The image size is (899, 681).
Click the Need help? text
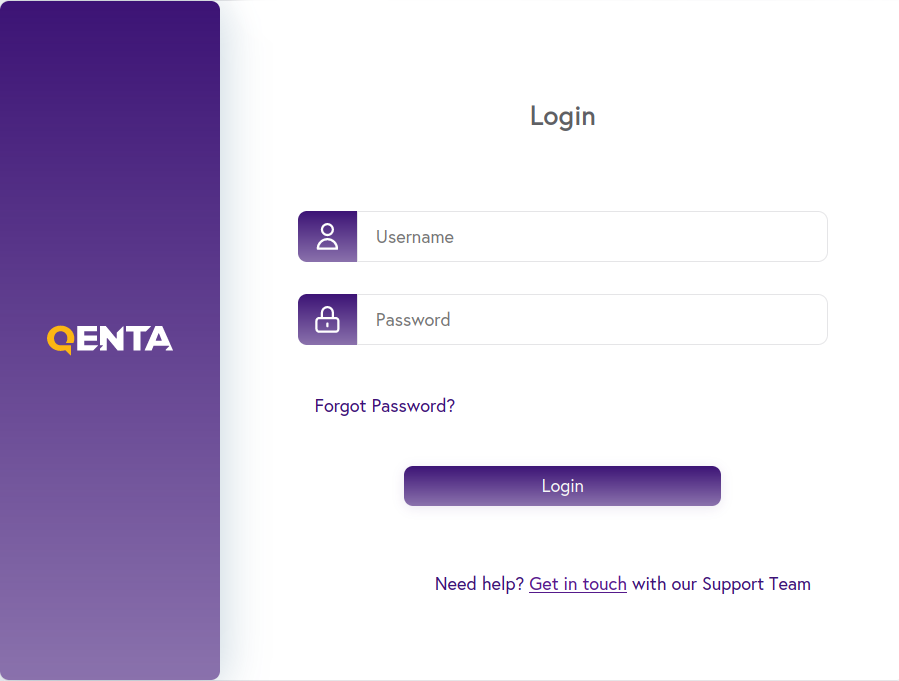point(479,584)
